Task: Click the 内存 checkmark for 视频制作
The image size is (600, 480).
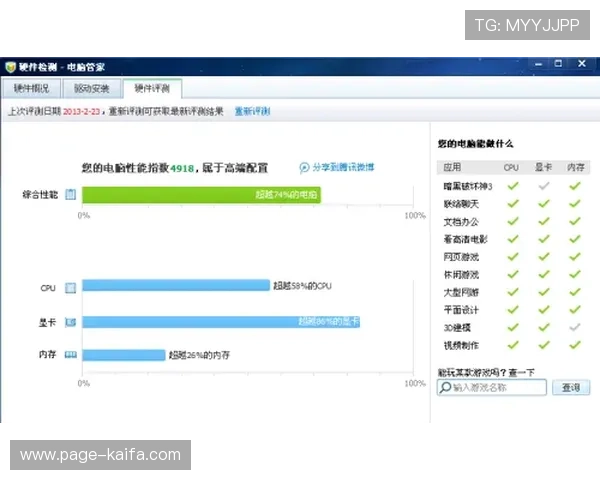Action: [575, 345]
